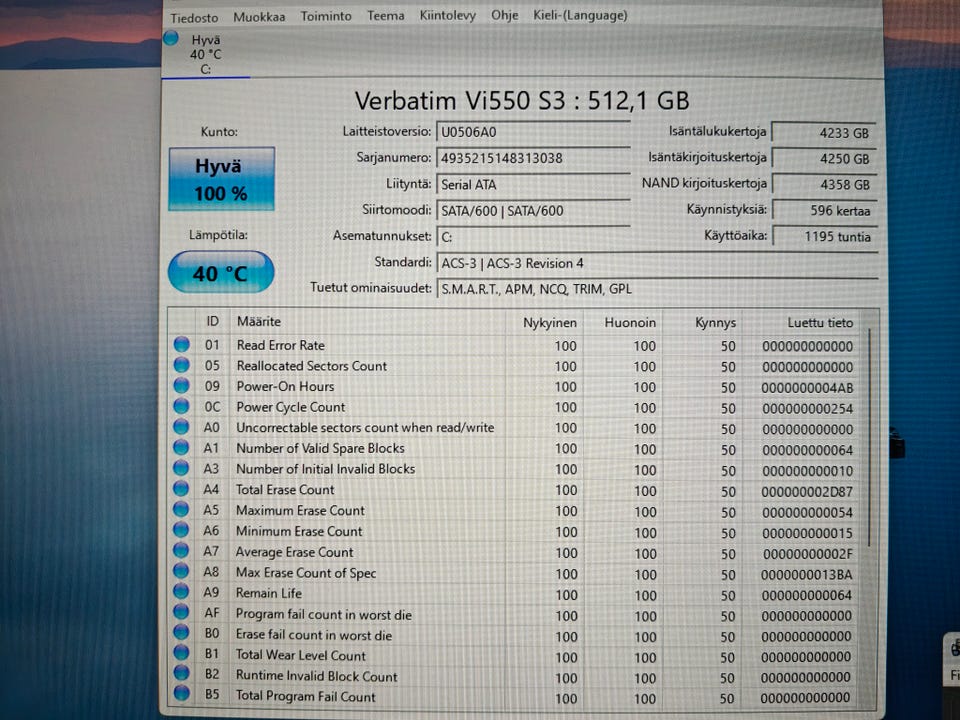This screenshot has height=720, width=960.
Task: Click the status orb for Maximum Erase Count
Action: 181,509
